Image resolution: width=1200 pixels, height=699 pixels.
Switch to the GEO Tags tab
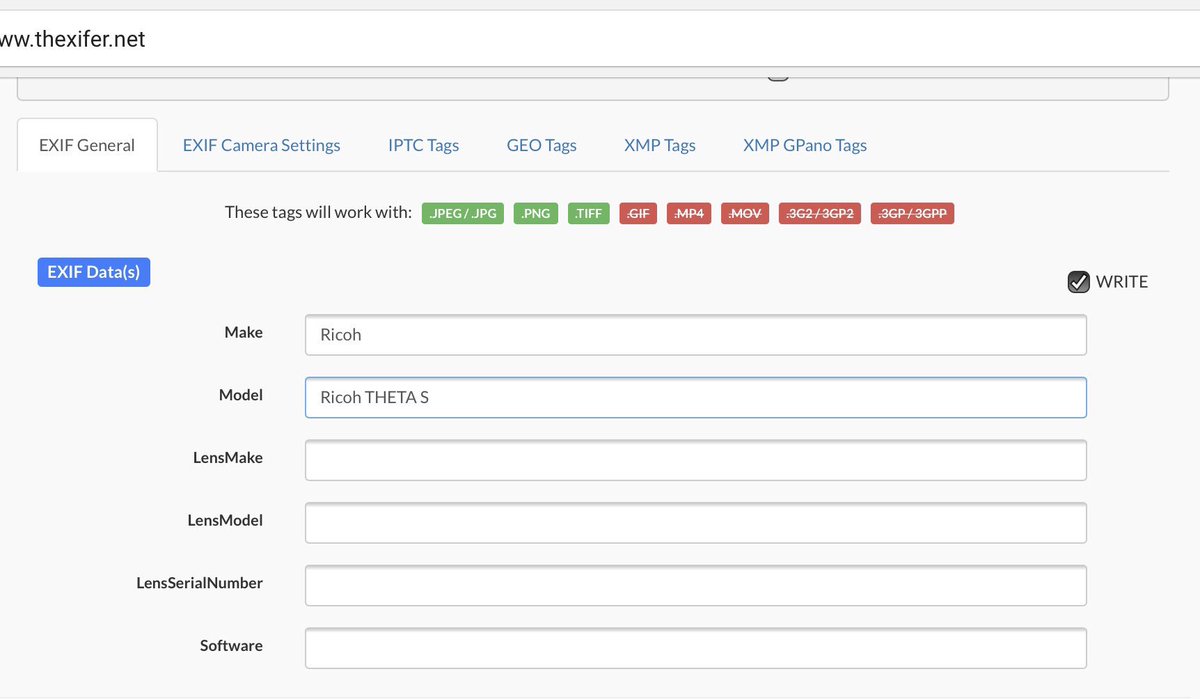(541, 145)
